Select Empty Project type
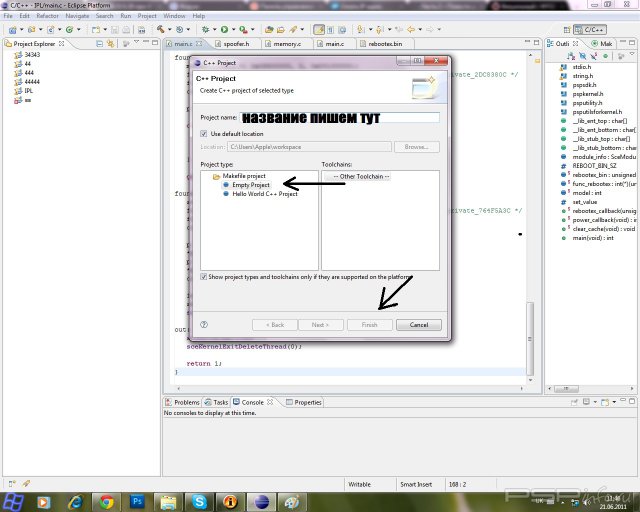The image size is (640, 512). pos(251,185)
